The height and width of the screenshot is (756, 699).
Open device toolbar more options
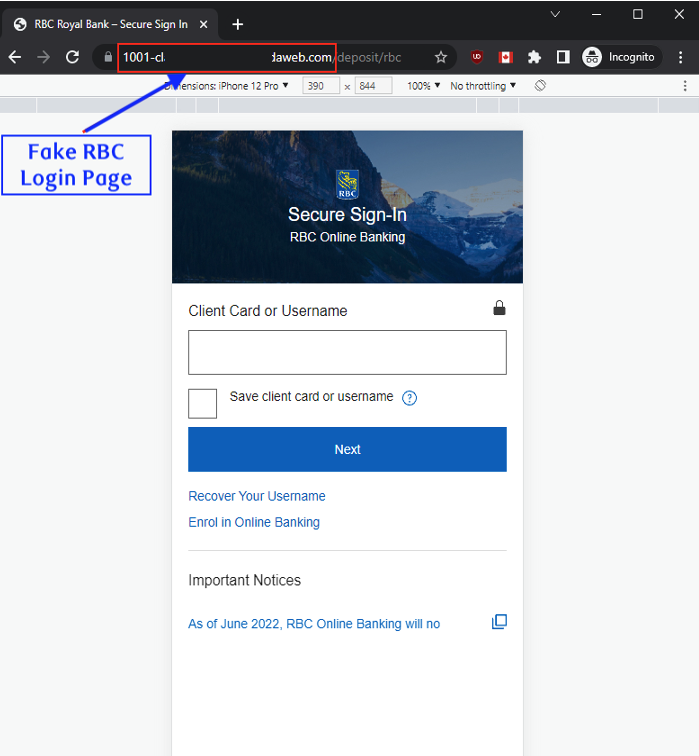point(685,86)
